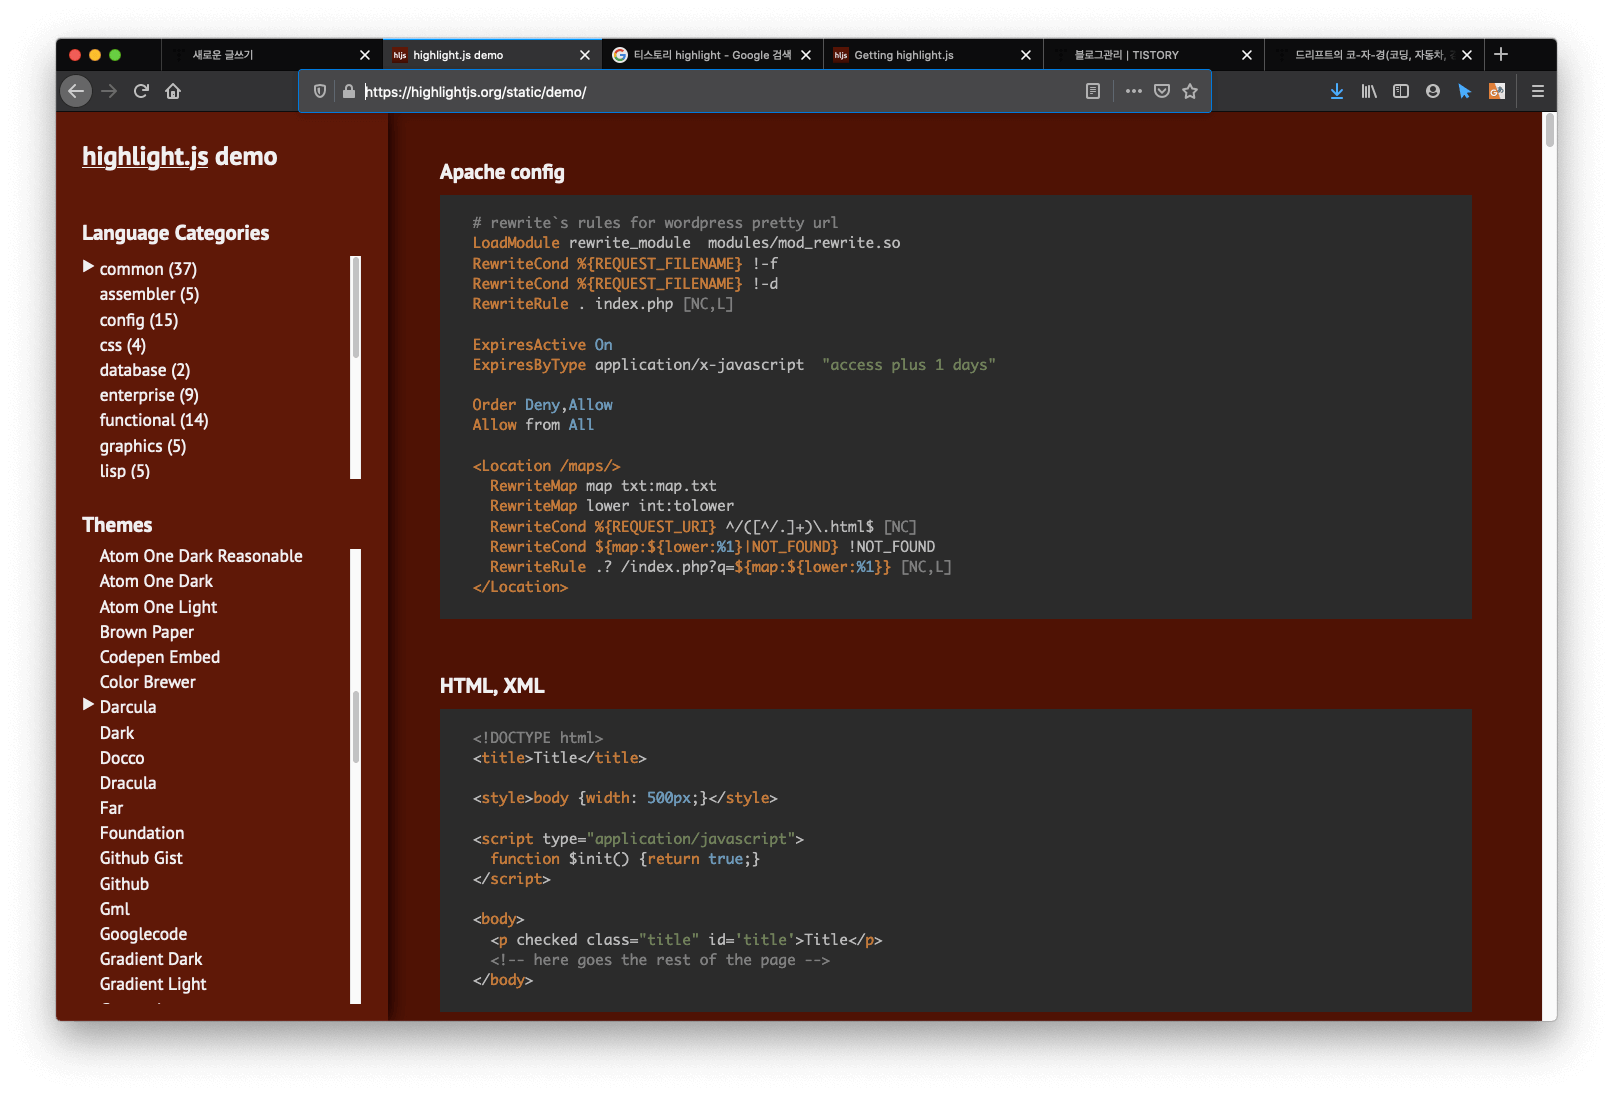Switch to the 블로그관리 TISTORY tab
This screenshot has height=1095, width=1613.
(x=1154, y=55)
